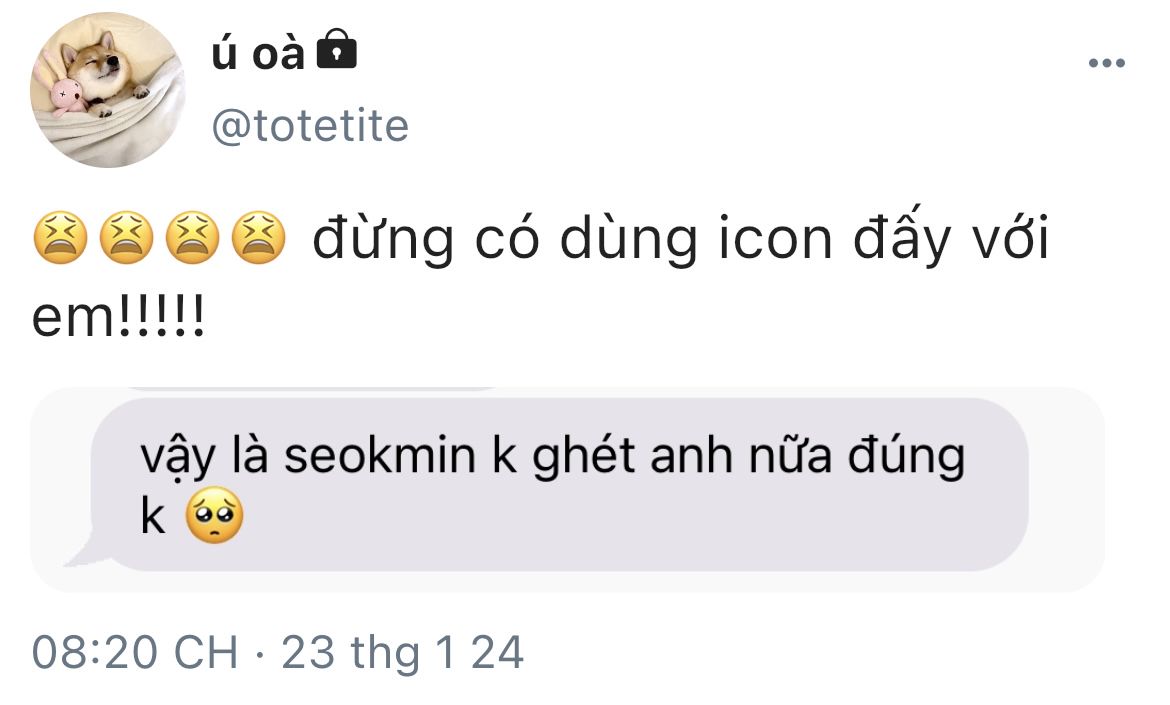
Task: Open the attached message screenshot via its right margin
Action: (x=1066, y=490)
